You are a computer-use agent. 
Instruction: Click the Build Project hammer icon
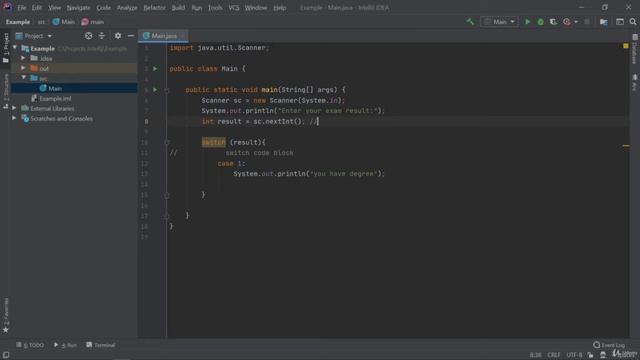pyautogui.click(x=471, y=22)
